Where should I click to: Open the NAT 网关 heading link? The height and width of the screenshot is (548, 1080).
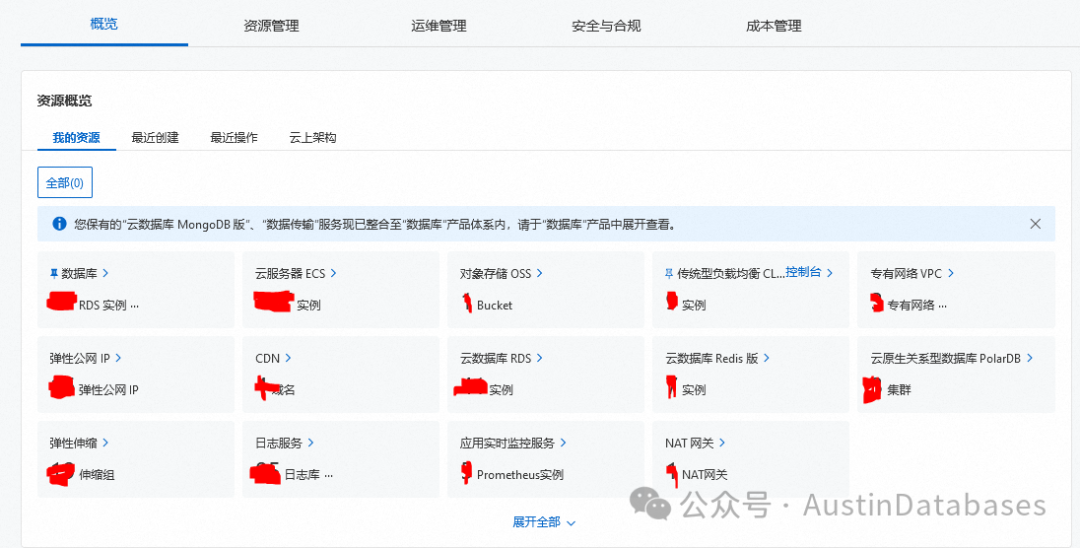pos(689,443)
